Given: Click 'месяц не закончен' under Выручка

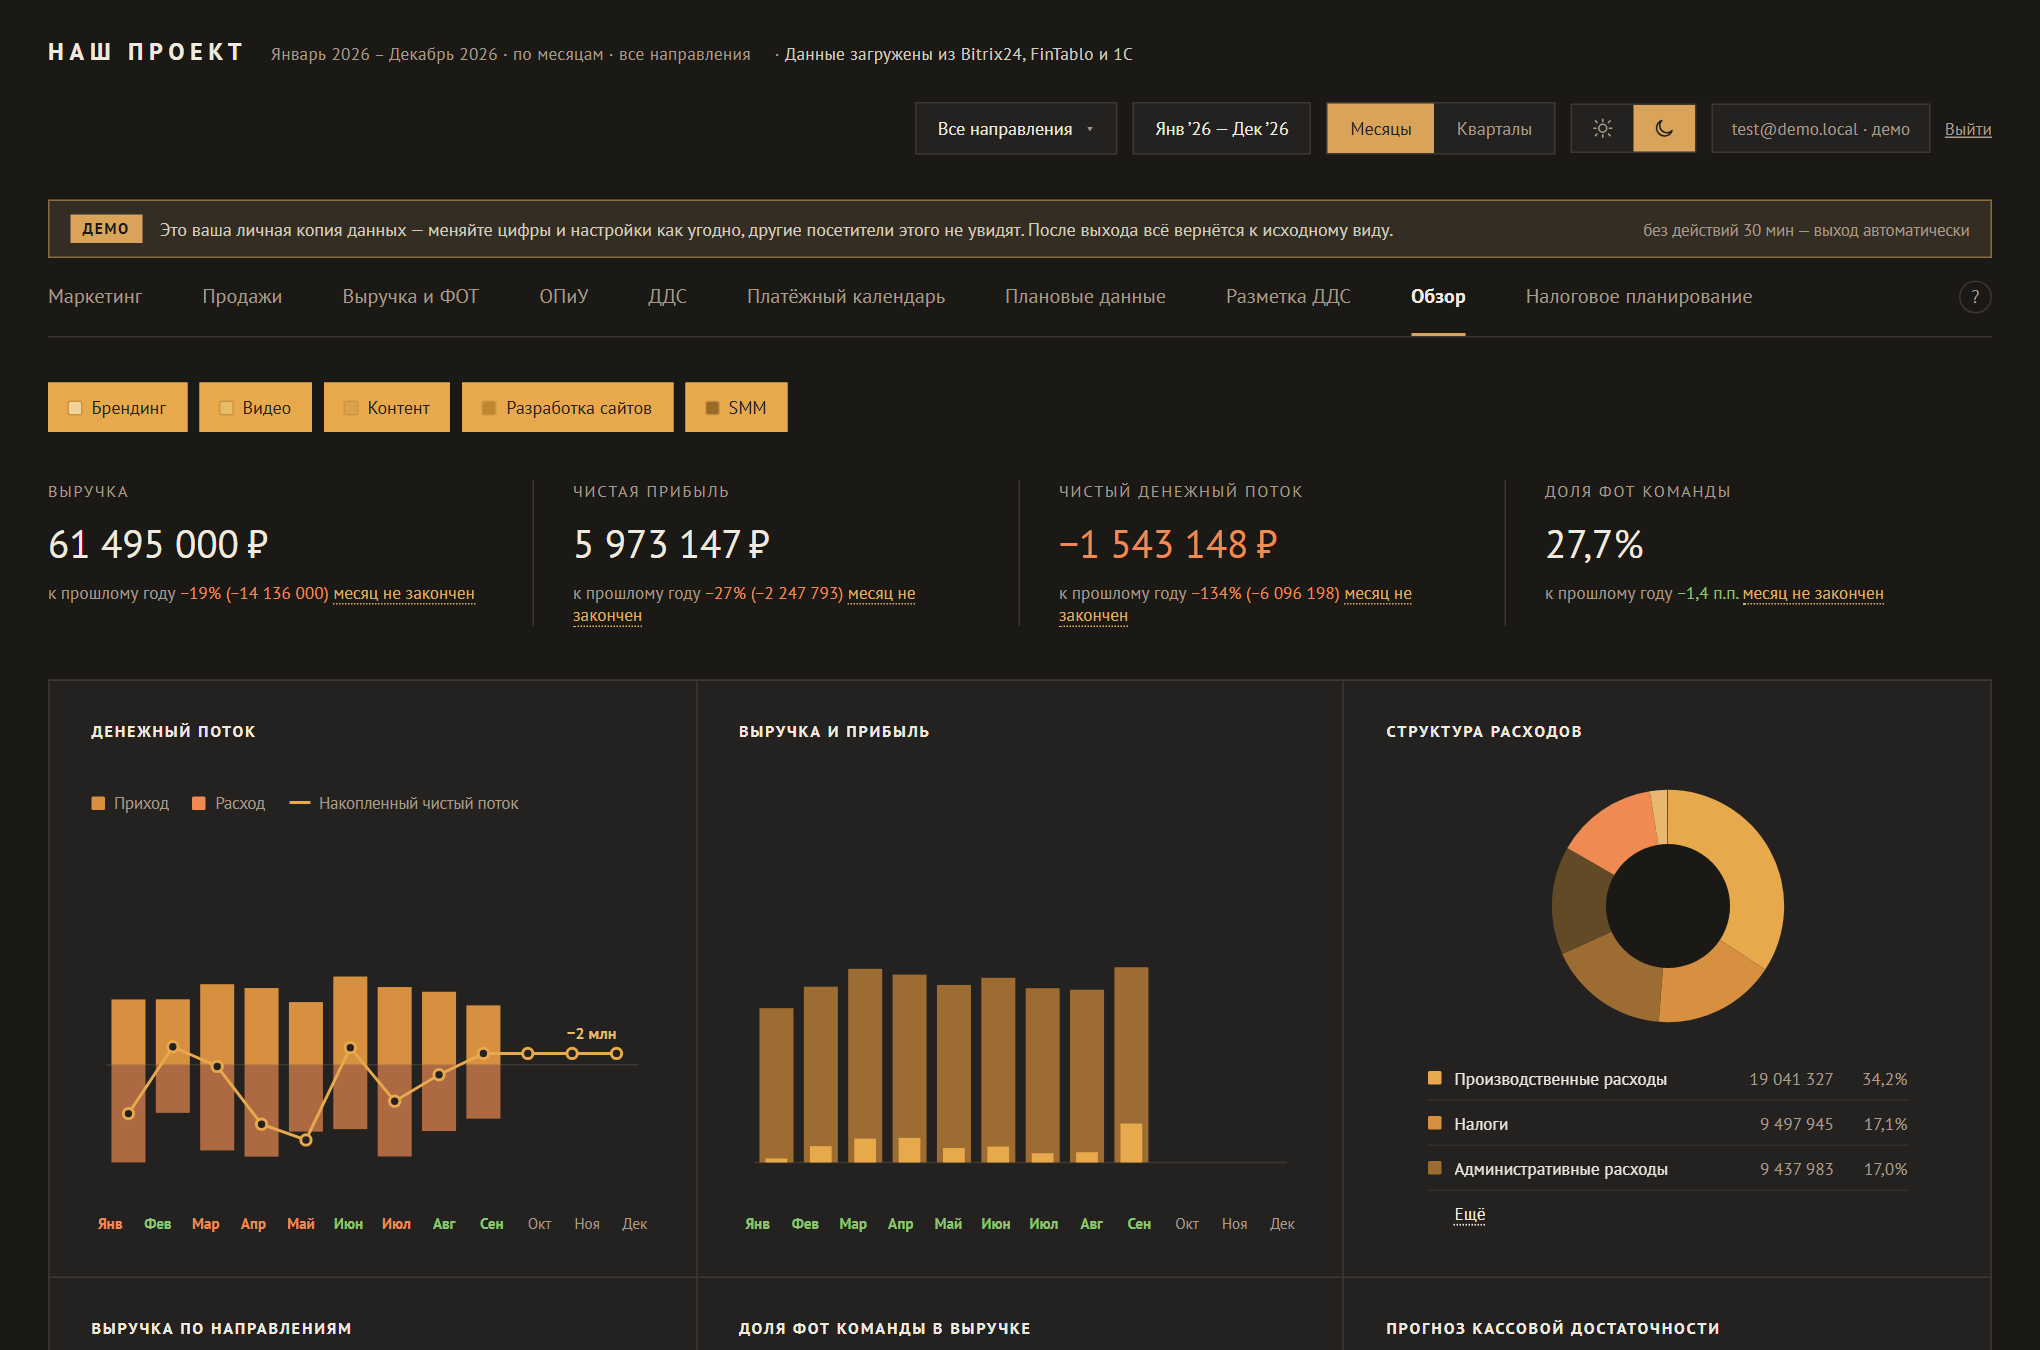Looking at the screenshot, I should click(x=404, y=593).
